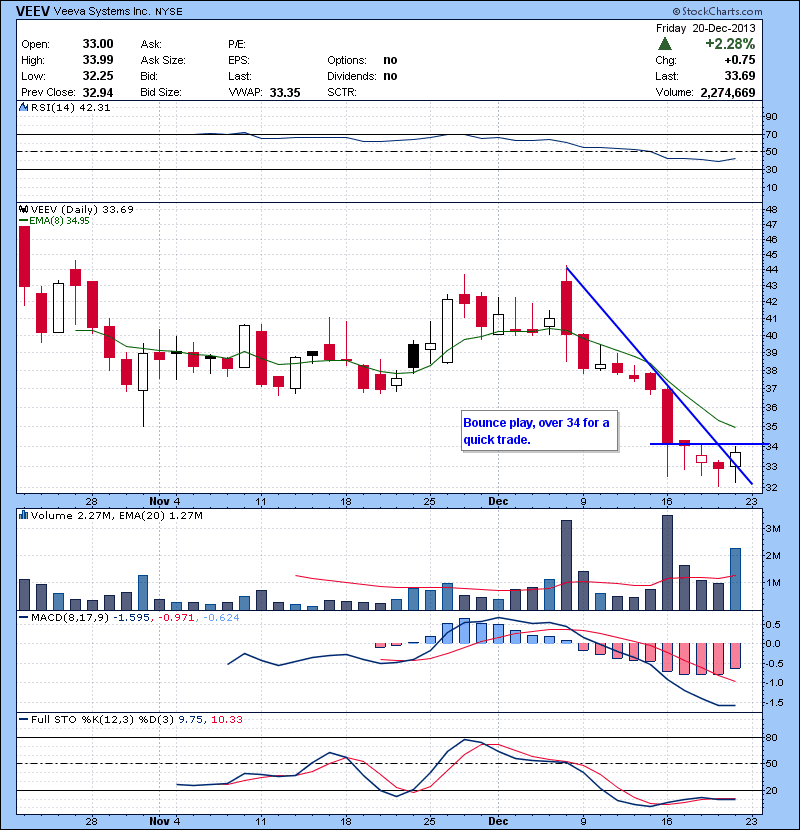Click the Veeva Systems Inc. company name

tap(102, 11)
